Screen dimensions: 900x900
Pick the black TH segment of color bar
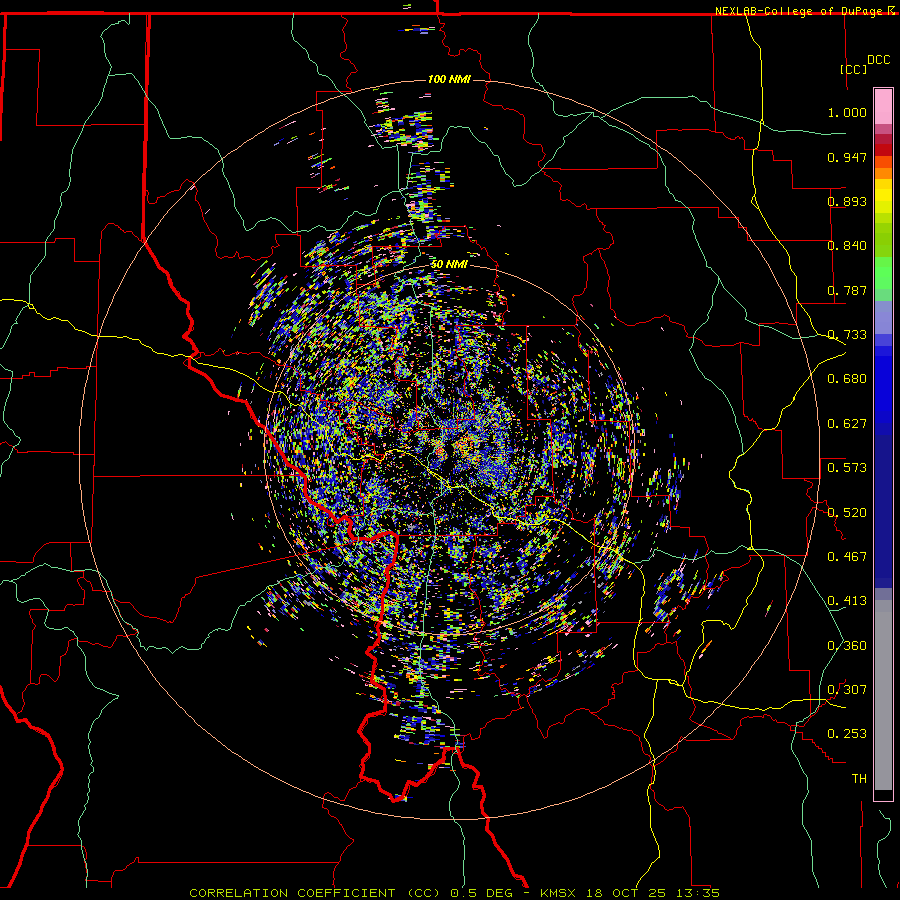883,794
